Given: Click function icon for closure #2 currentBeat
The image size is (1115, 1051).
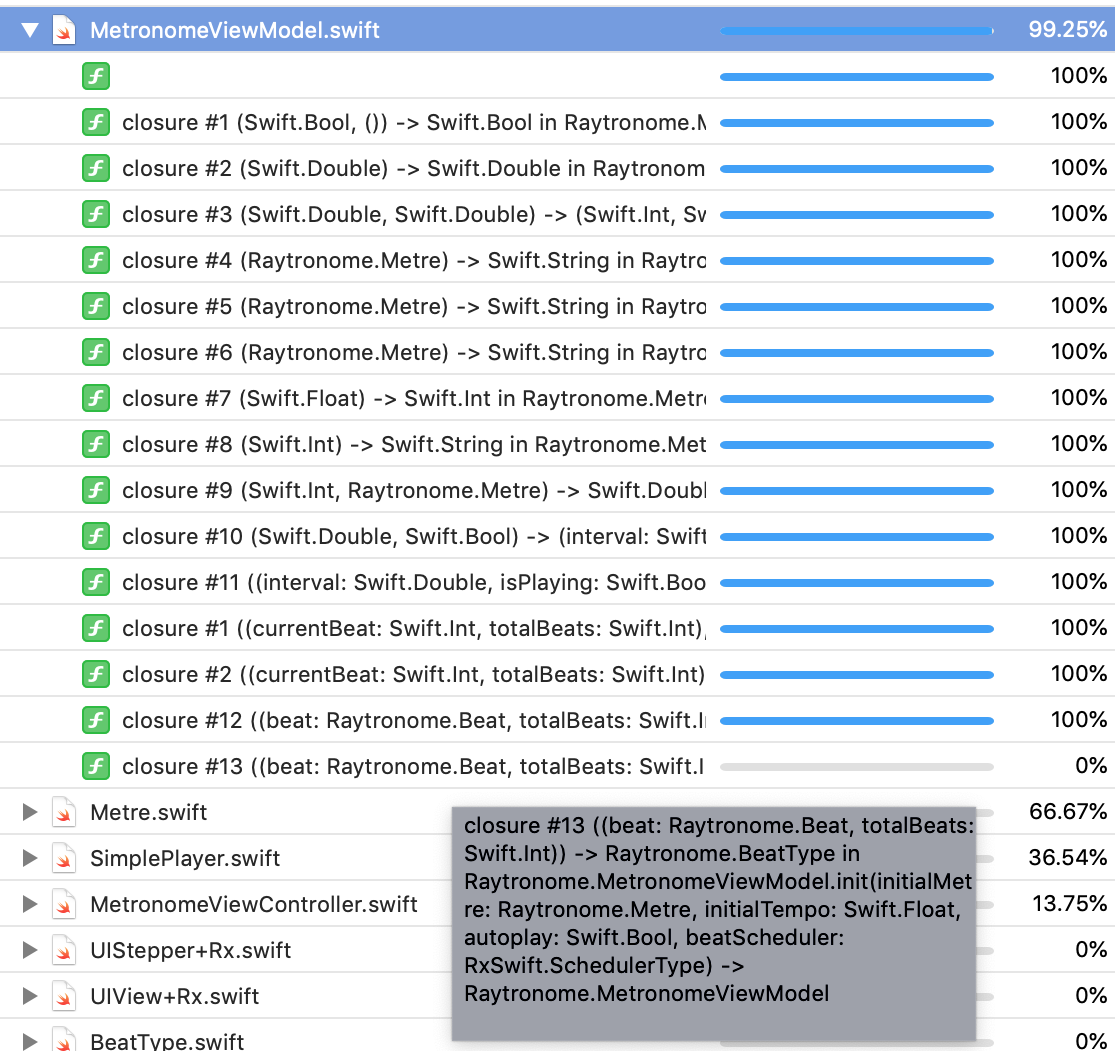Looking at the screenshot, I should 96,674.
